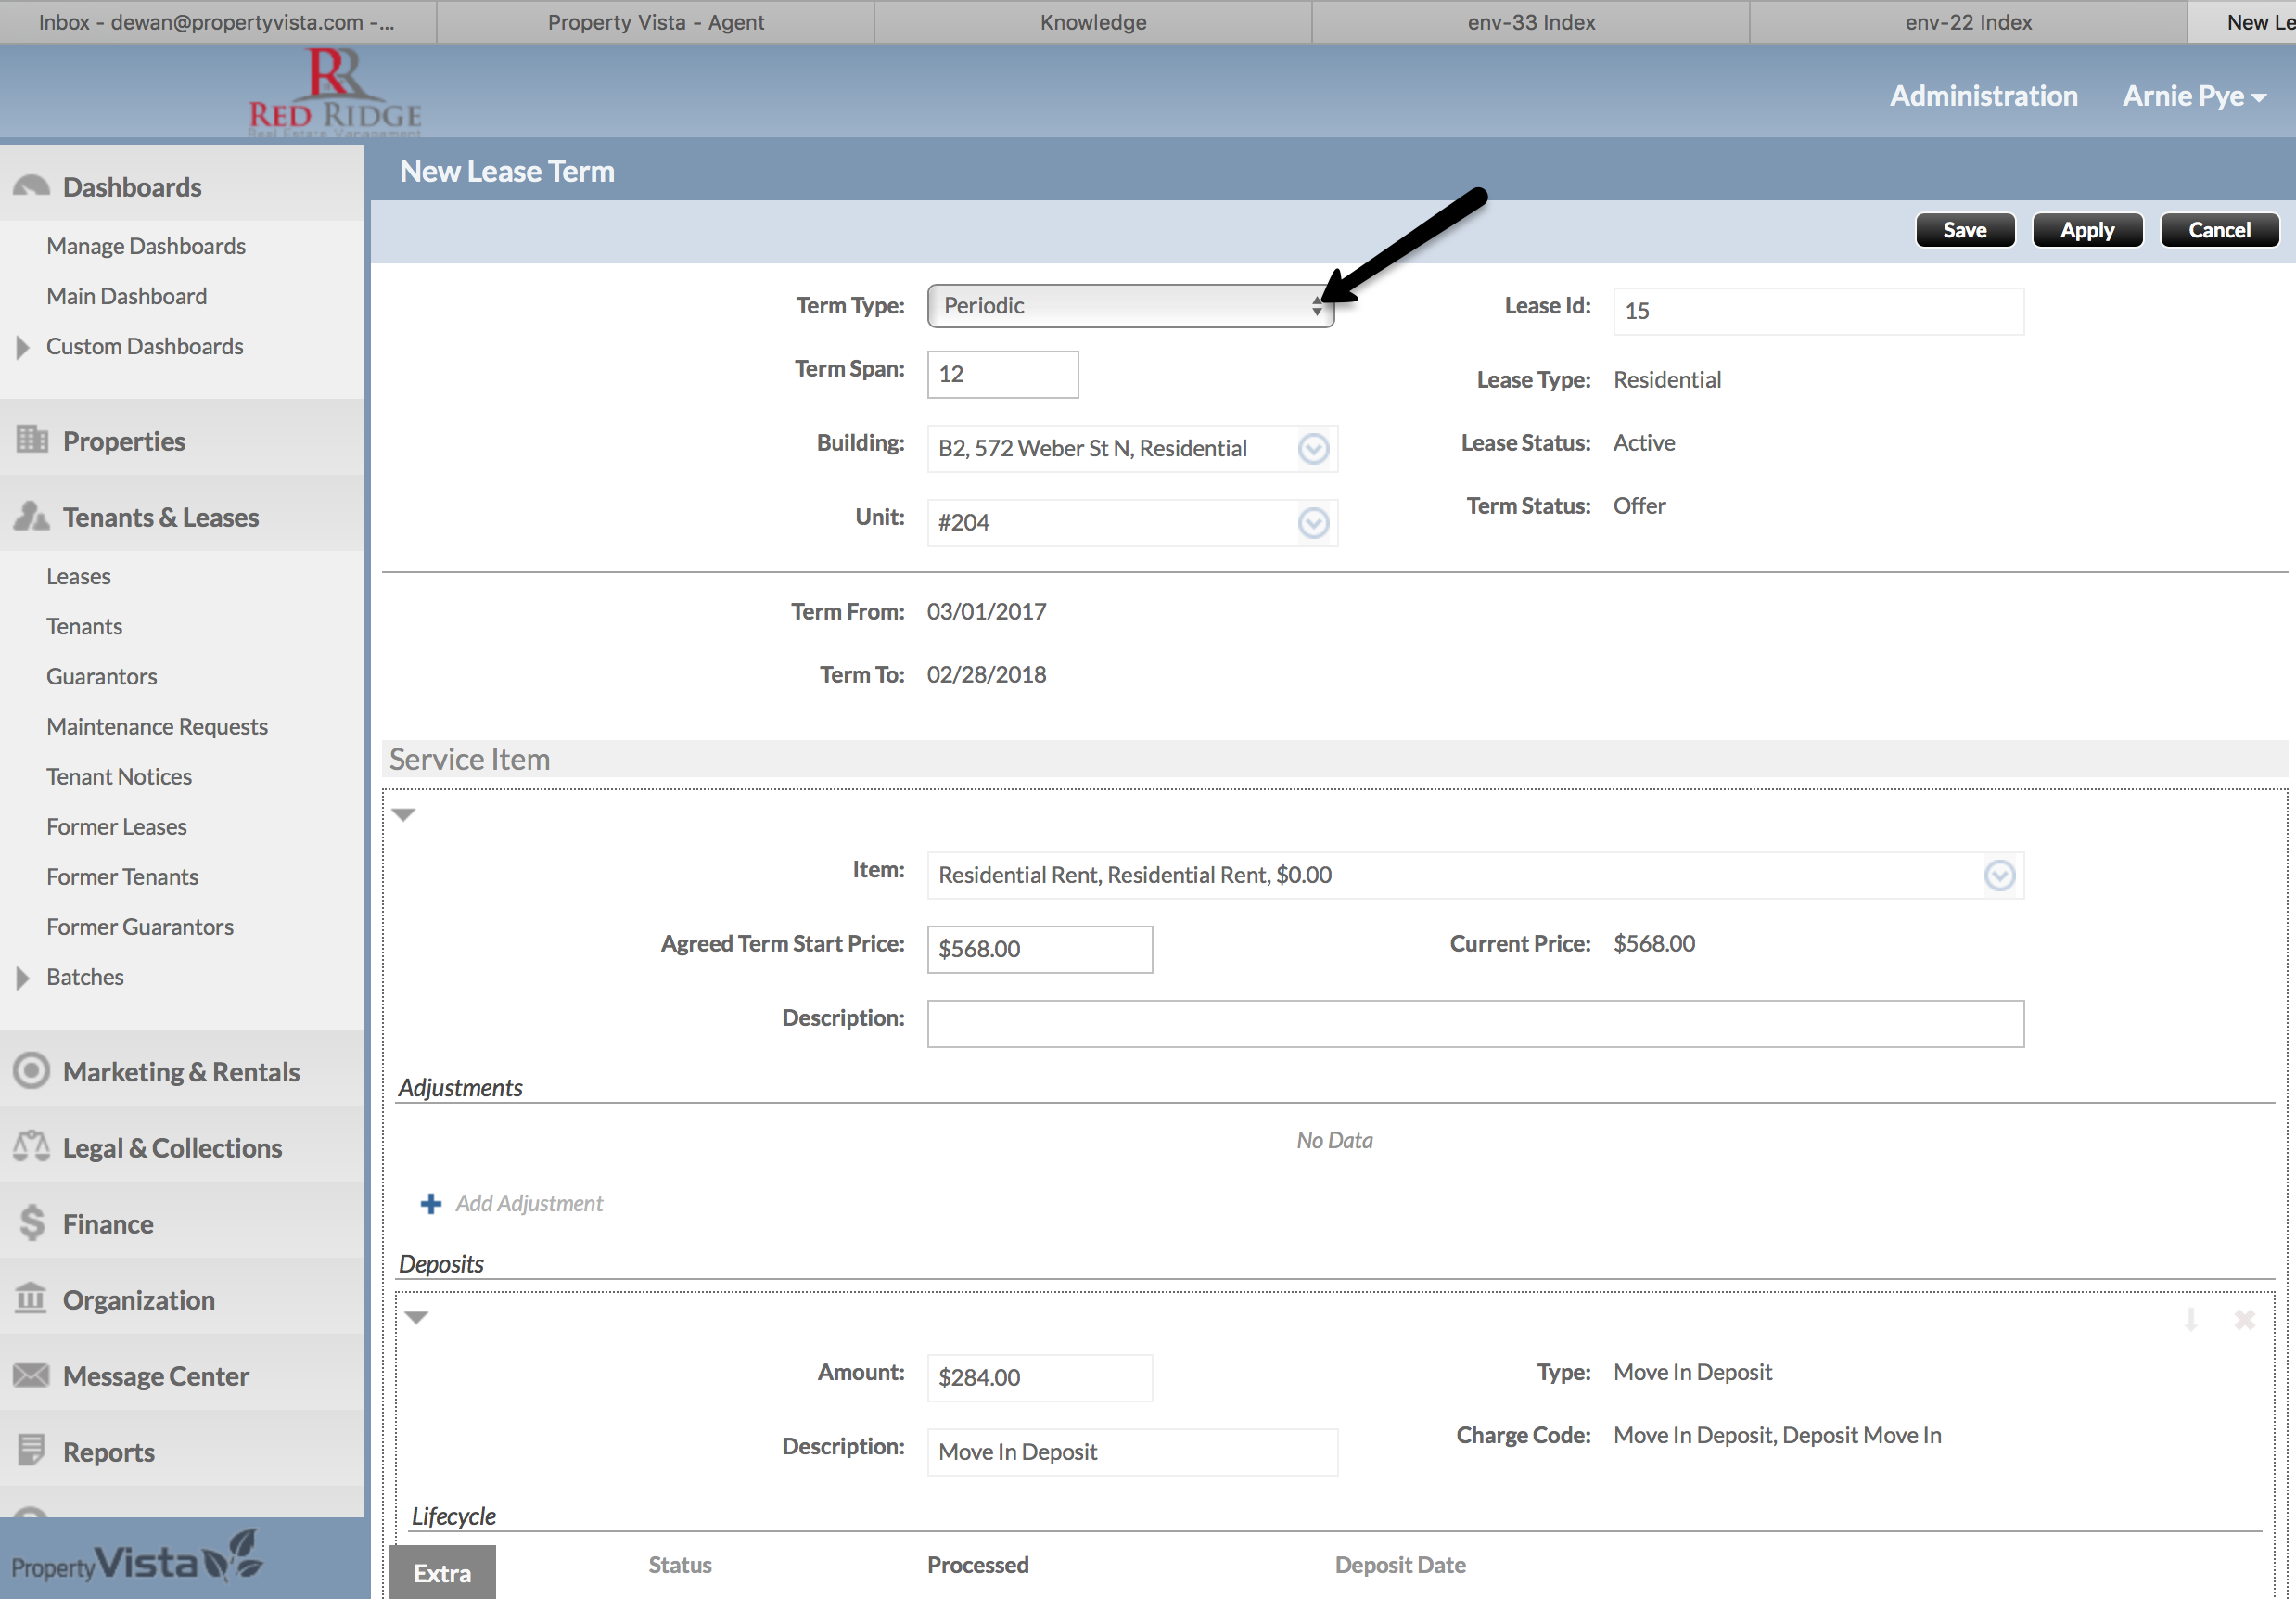Open the Former Leases menu item
This screenshot has width=2296, height=1599.
pyautogui.click(x=116, y=826)
